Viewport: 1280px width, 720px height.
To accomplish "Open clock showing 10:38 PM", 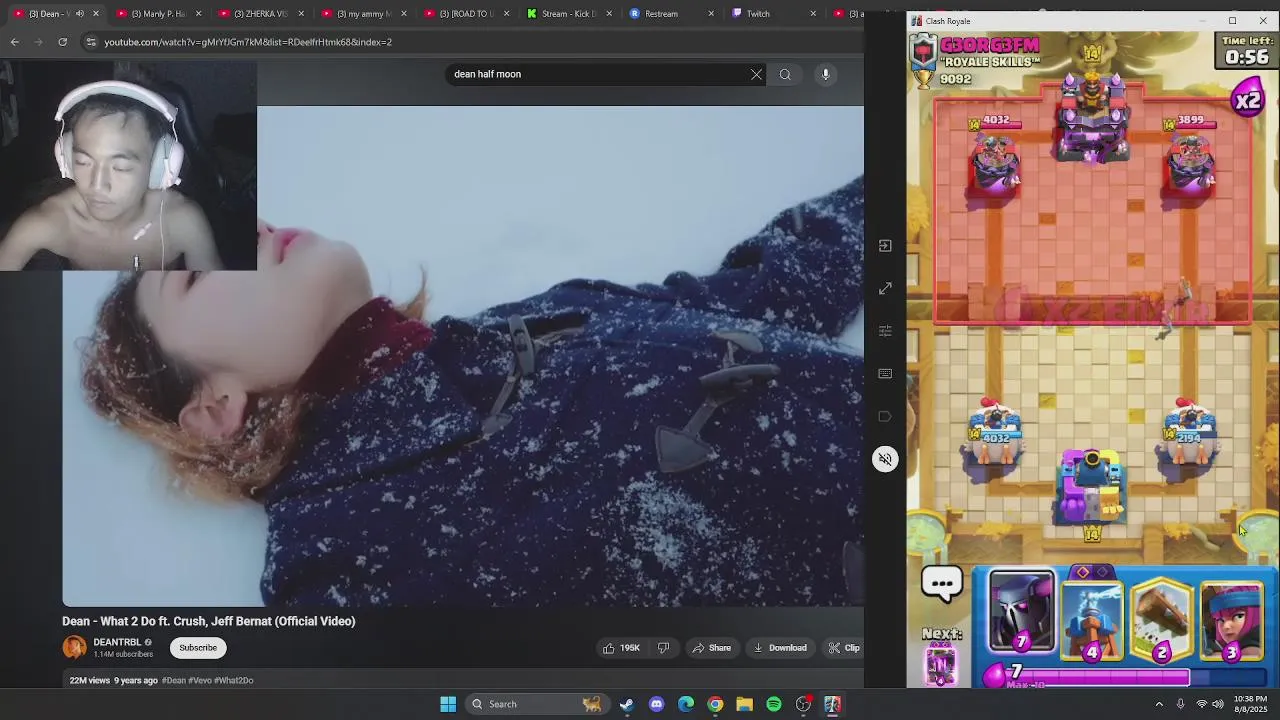I will [1250, 704].
